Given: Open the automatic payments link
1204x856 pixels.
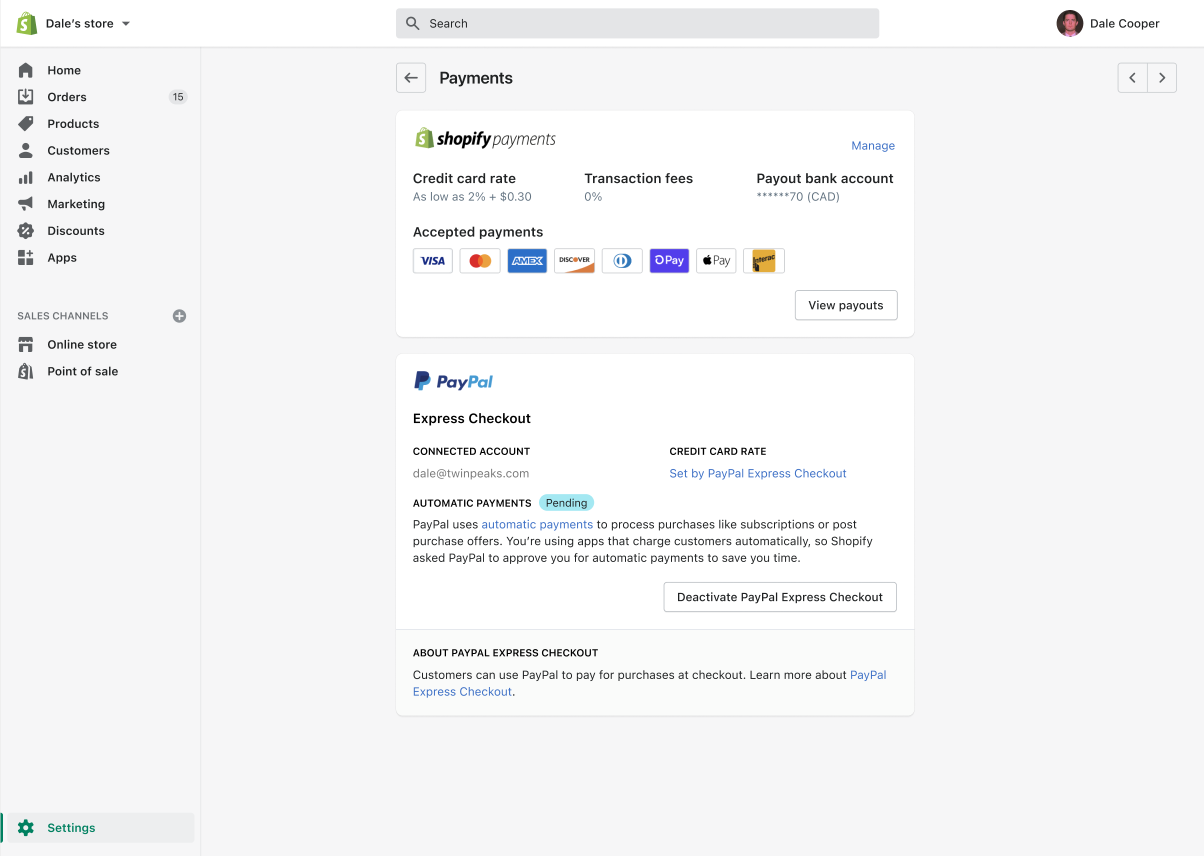Looking at the screenshot, I should pos(537,524).
